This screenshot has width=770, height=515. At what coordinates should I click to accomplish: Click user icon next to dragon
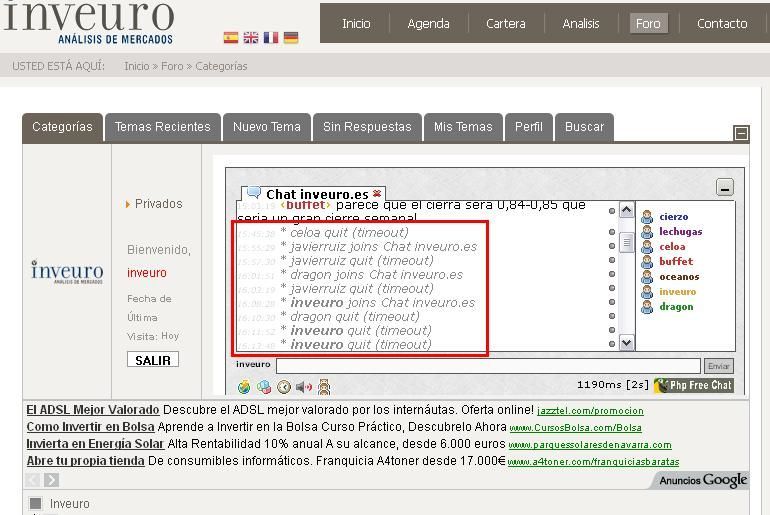point(647,306)
